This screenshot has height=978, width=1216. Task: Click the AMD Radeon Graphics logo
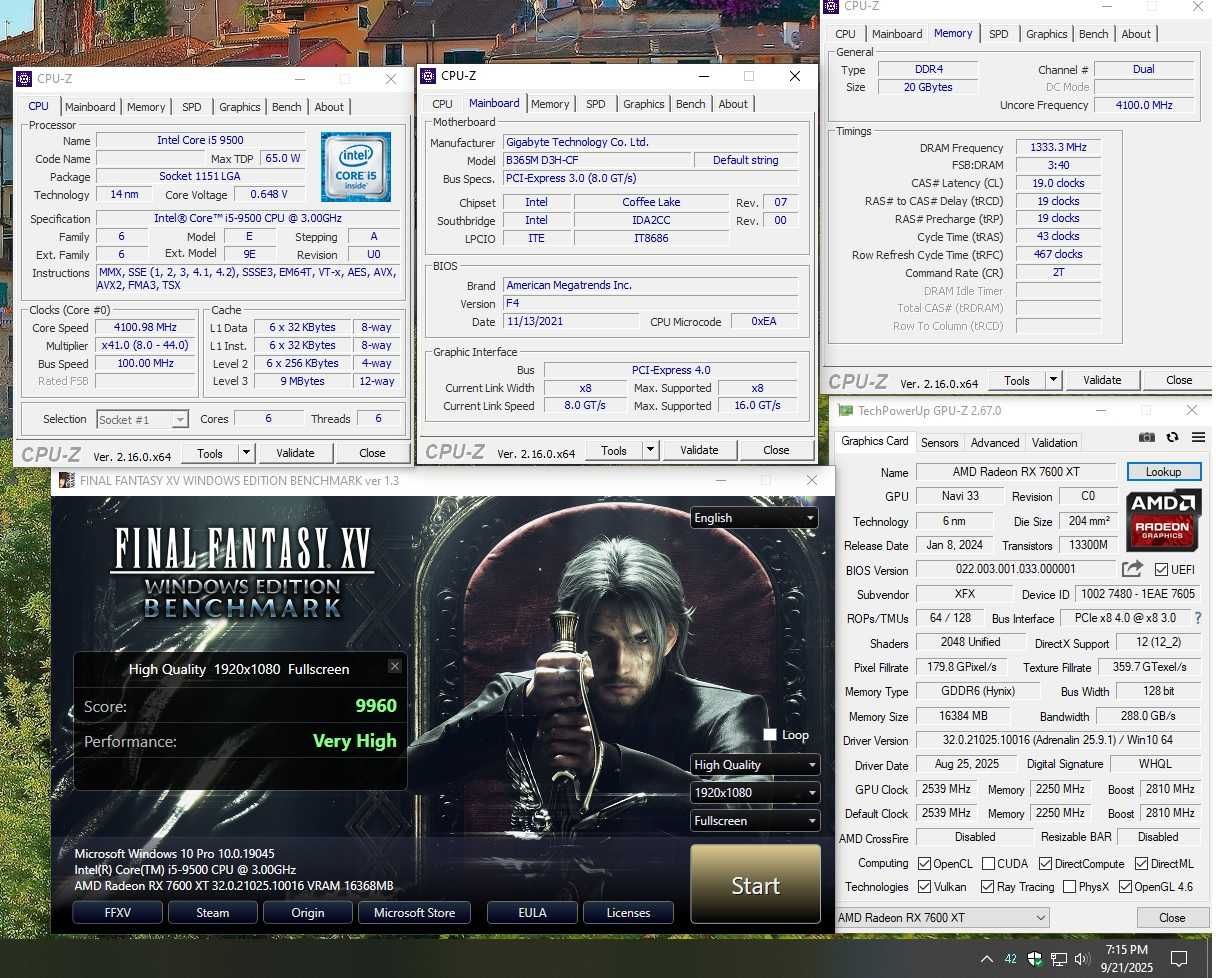coord(1163,520)
